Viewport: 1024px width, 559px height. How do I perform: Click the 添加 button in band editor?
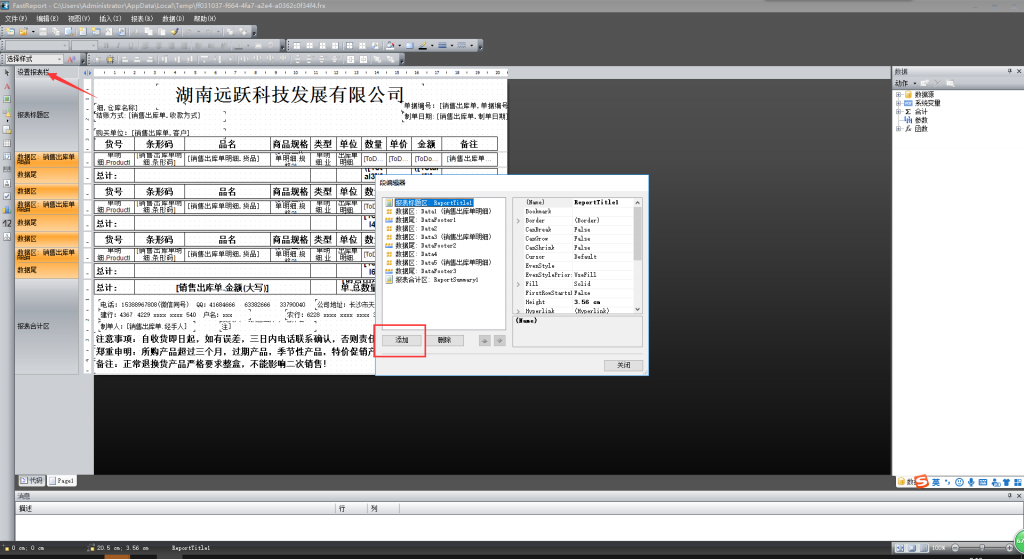pyautogui.click(x=402, y=340)
